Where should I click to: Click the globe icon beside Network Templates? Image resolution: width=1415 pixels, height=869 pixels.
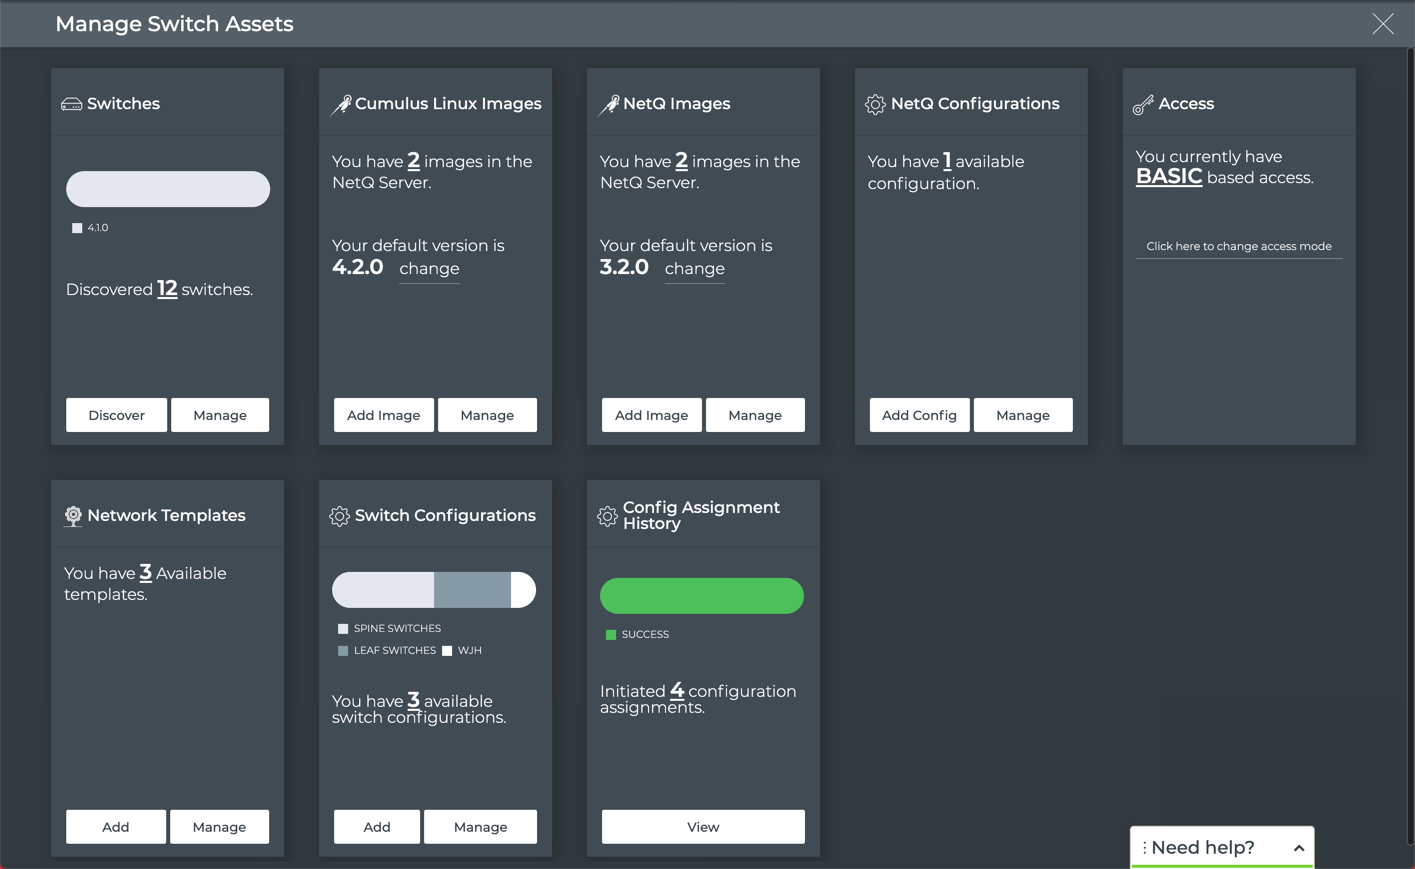click(x=72, y=515)
